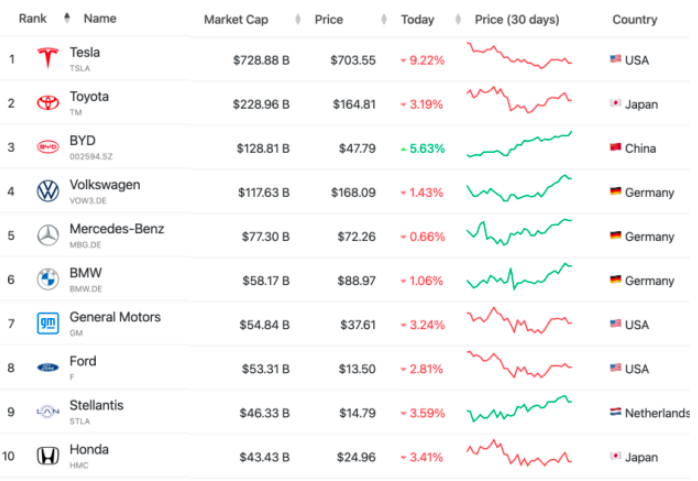Click the Country column header
The image size is (698, 481).
(635, 20)
